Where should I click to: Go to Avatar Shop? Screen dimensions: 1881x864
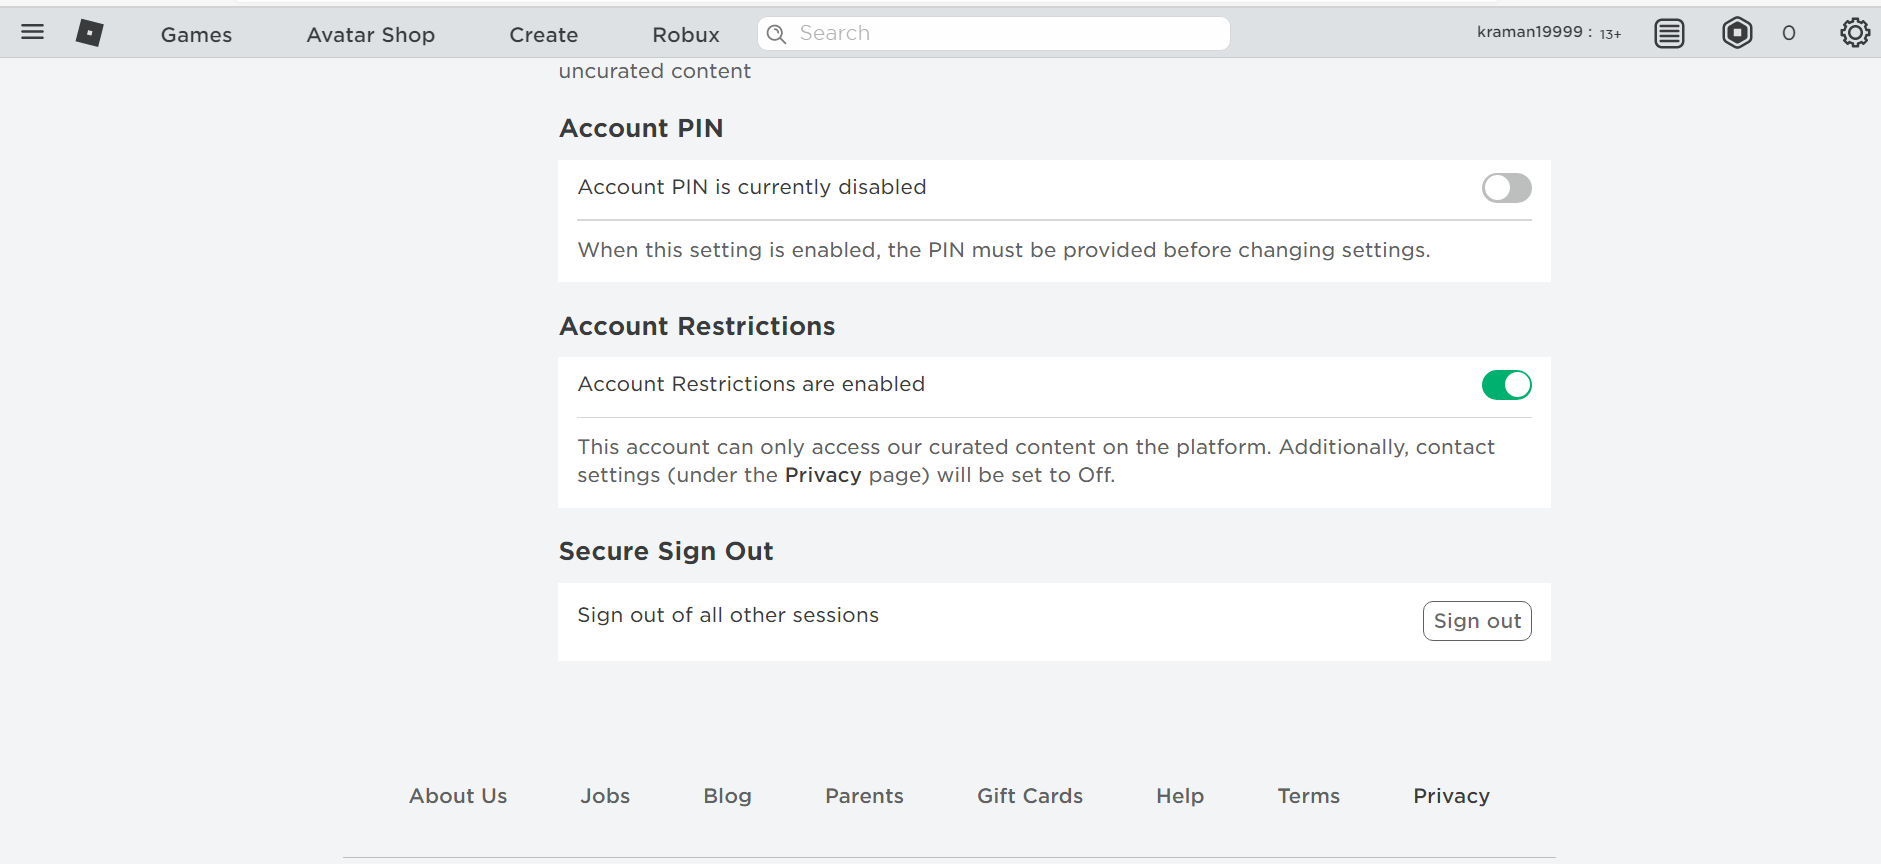(x=370, y=35)
